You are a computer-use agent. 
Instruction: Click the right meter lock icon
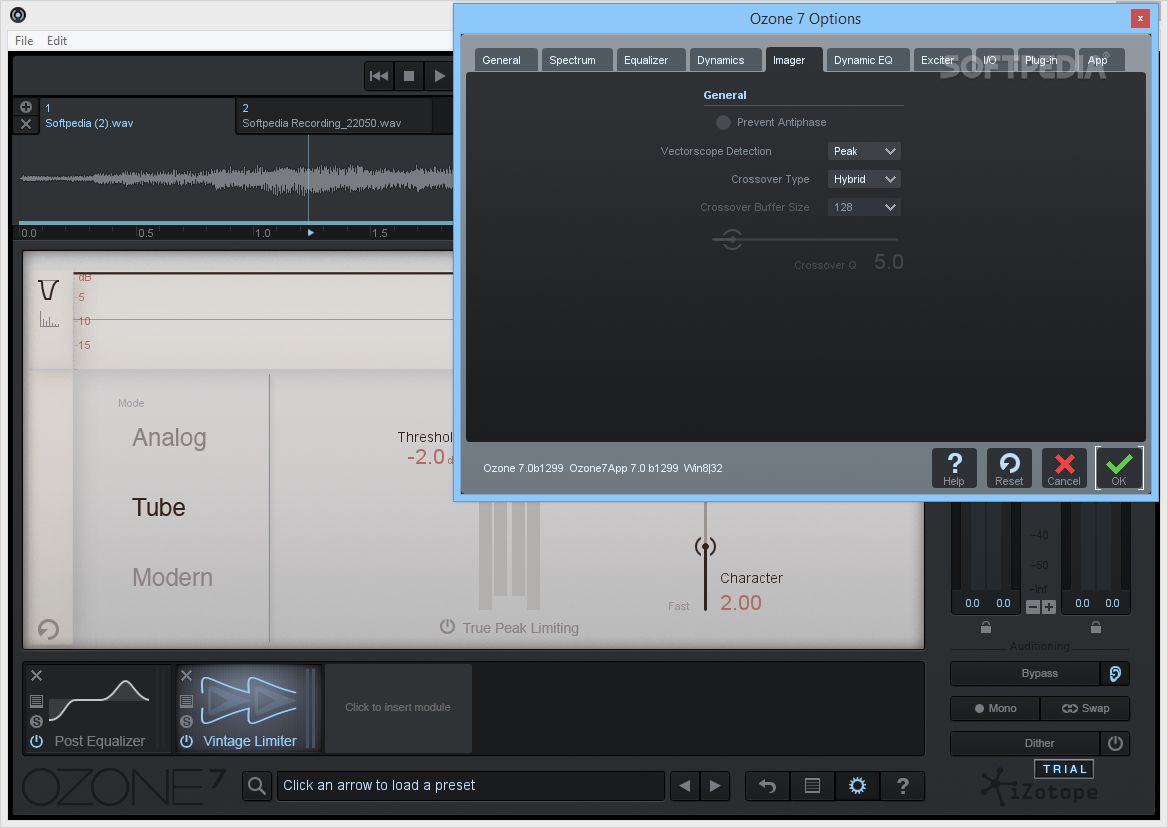(1096, 627)
